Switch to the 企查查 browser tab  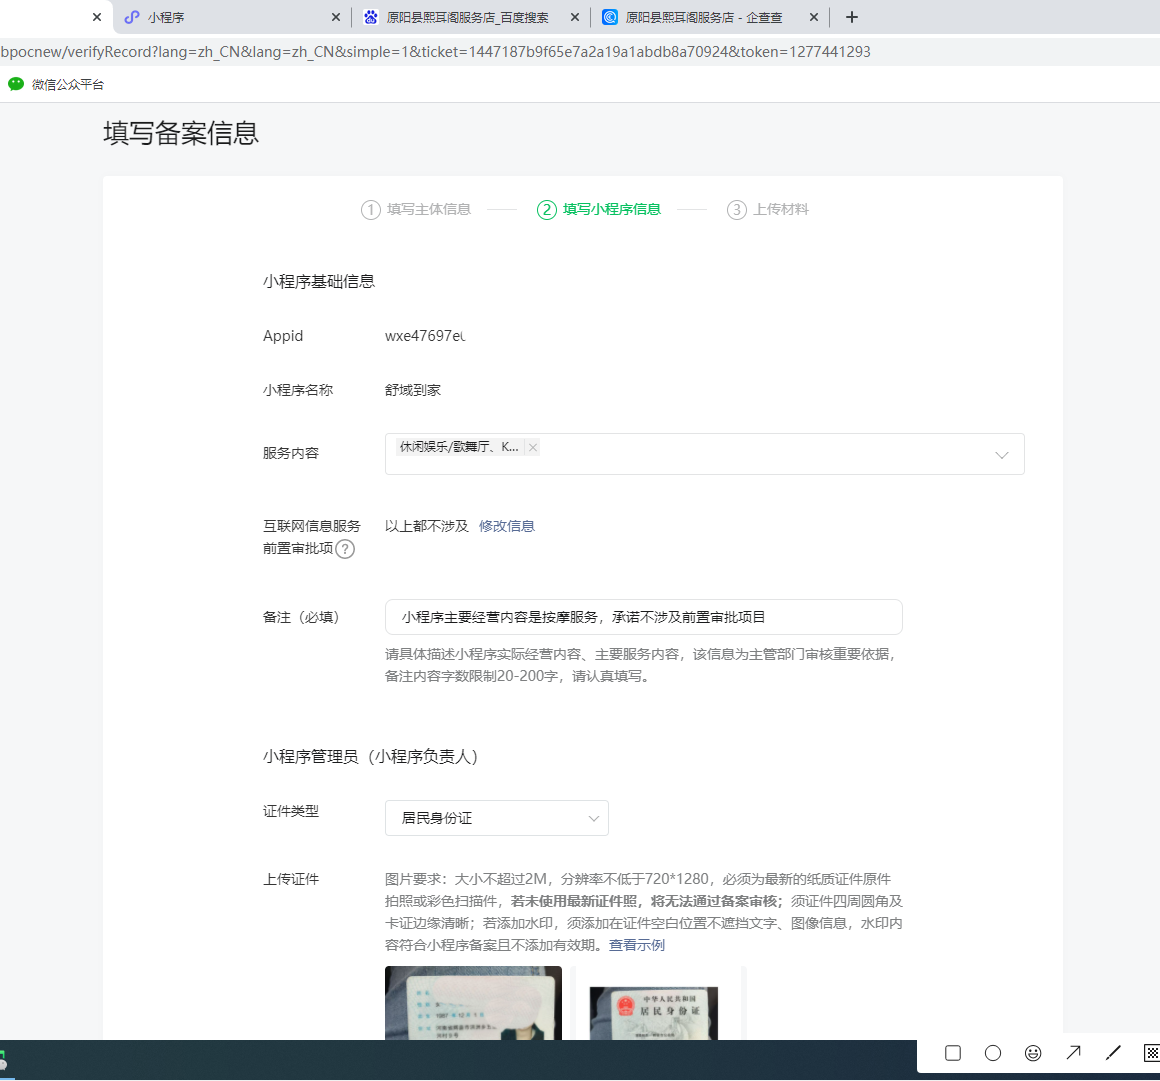coord(704,17)
